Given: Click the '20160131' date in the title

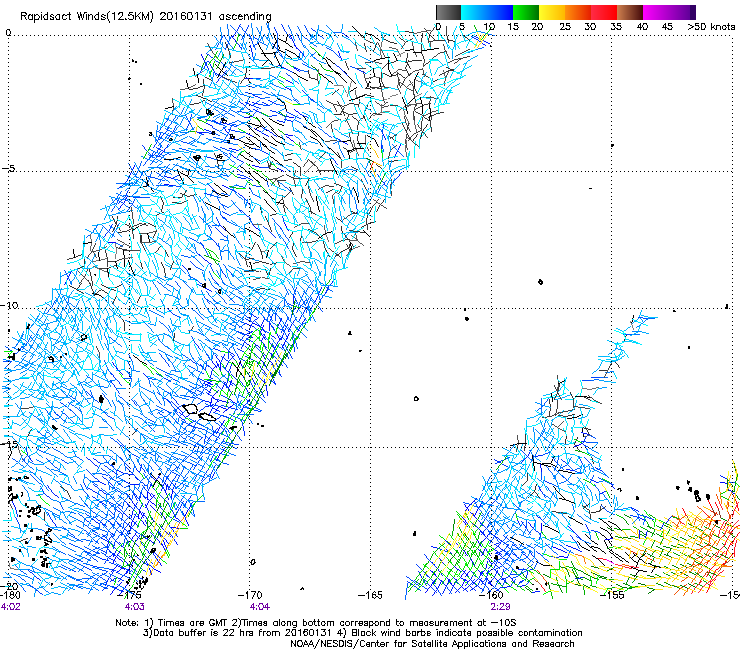Looking at the screenshot, I should [x=186, y=16].
